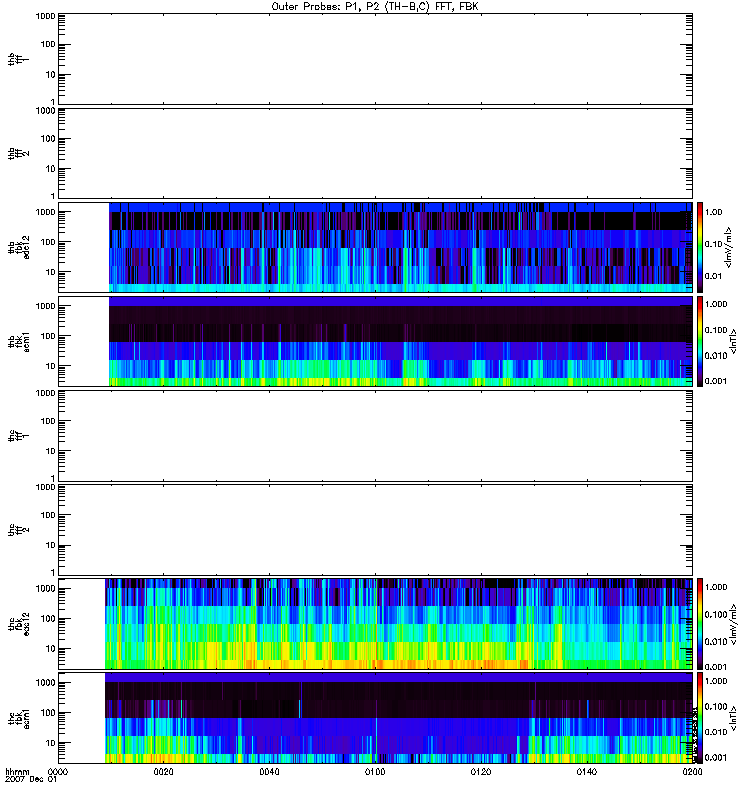The width and height of the screenshot is (750, 800).
Task: Click the nT color bar beside thc scm1
Action: pyautogui.click(x=700, y=718)
